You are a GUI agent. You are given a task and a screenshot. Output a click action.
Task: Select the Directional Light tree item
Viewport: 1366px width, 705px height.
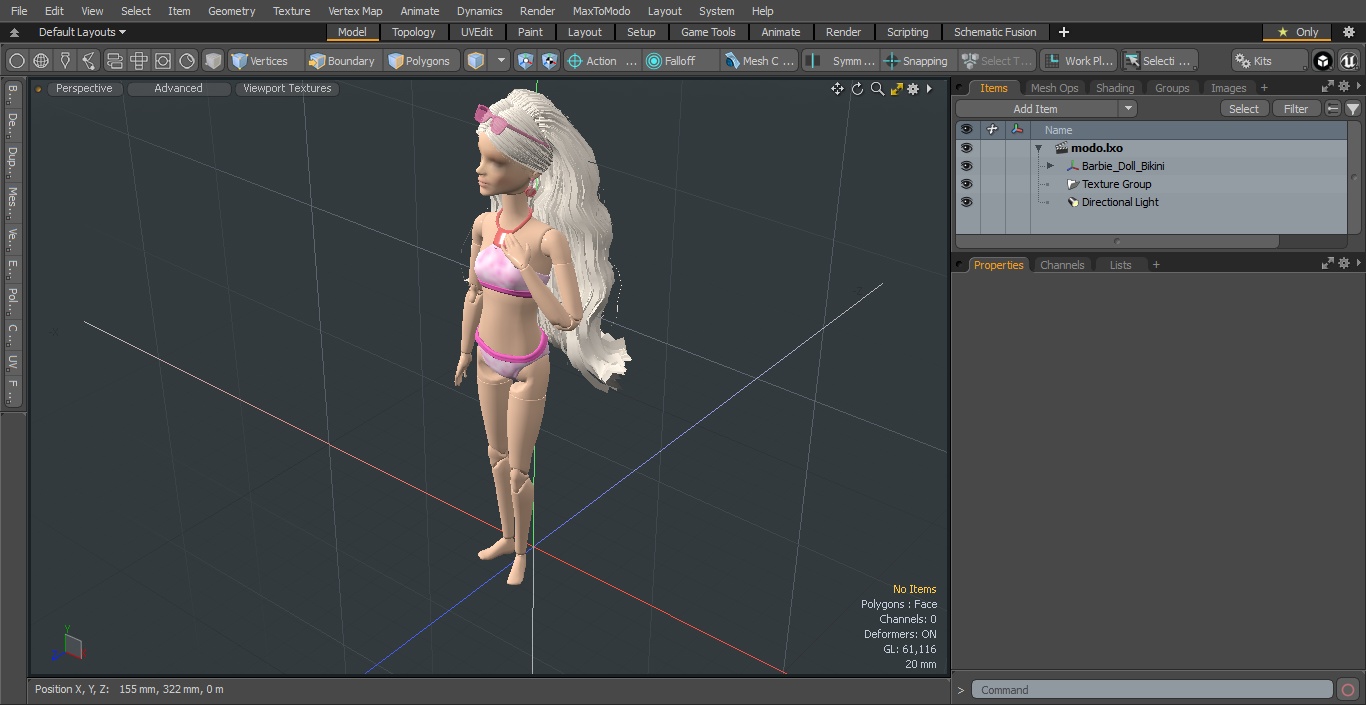1120,202
